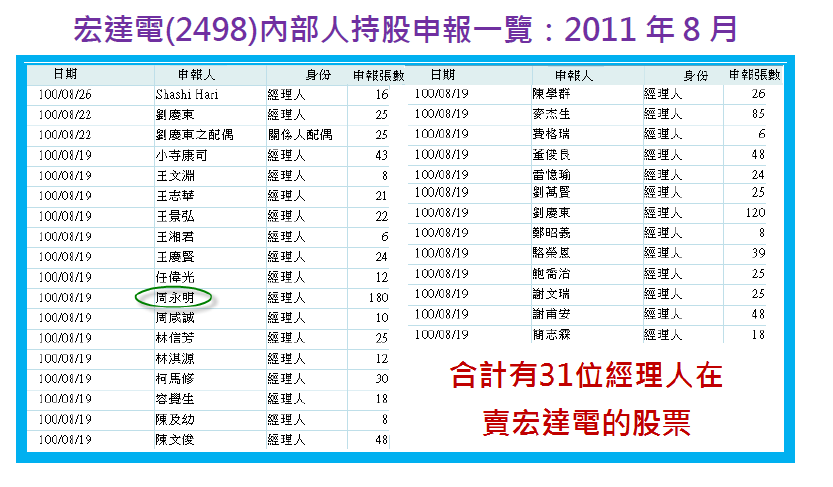This screenshot has height=487, width=833.
Task: Click the 林淇源 name cell
Action: point(175,359)
